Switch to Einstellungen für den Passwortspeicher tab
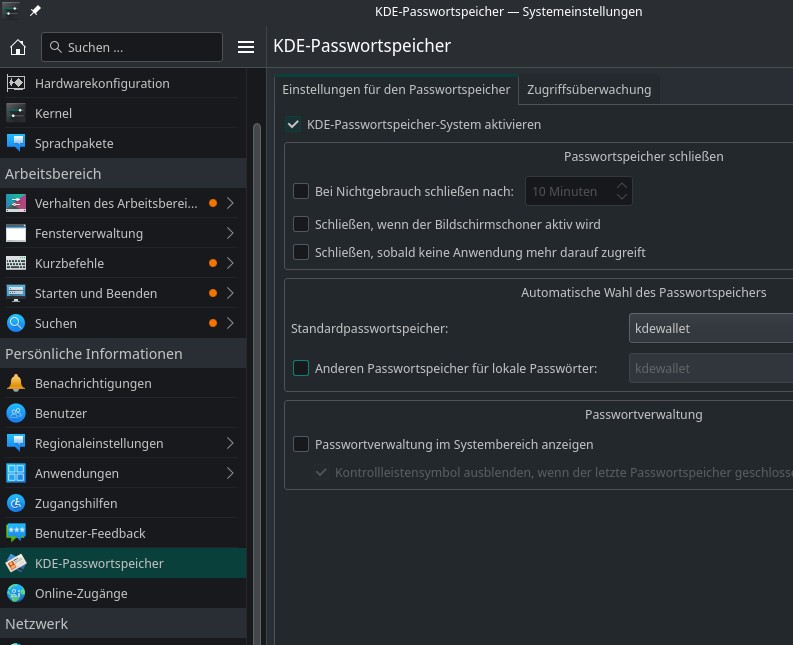 coord(396,90)
